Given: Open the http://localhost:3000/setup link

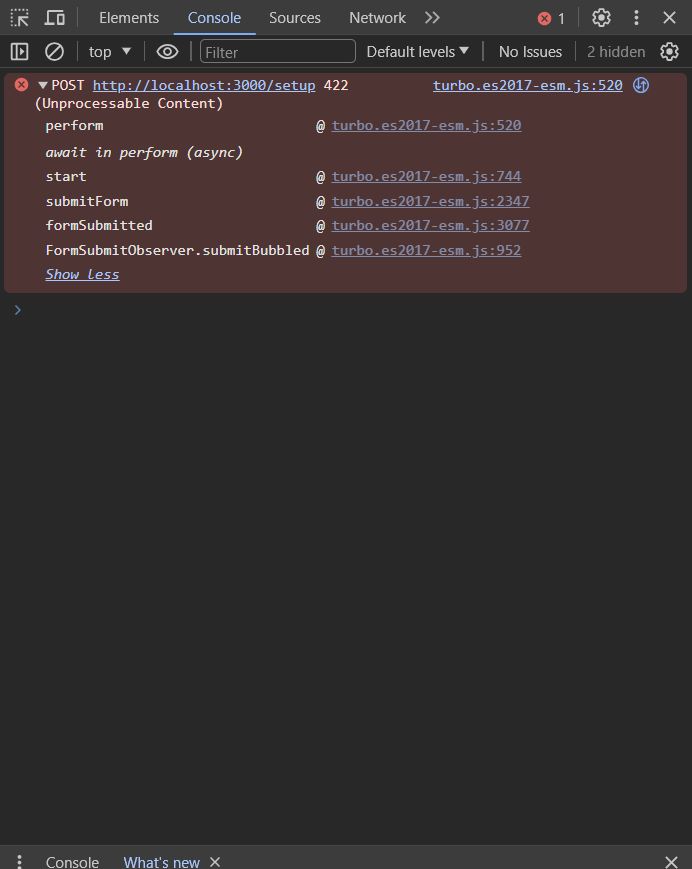Looking at the screenshot, I should [x=204, y=85].
